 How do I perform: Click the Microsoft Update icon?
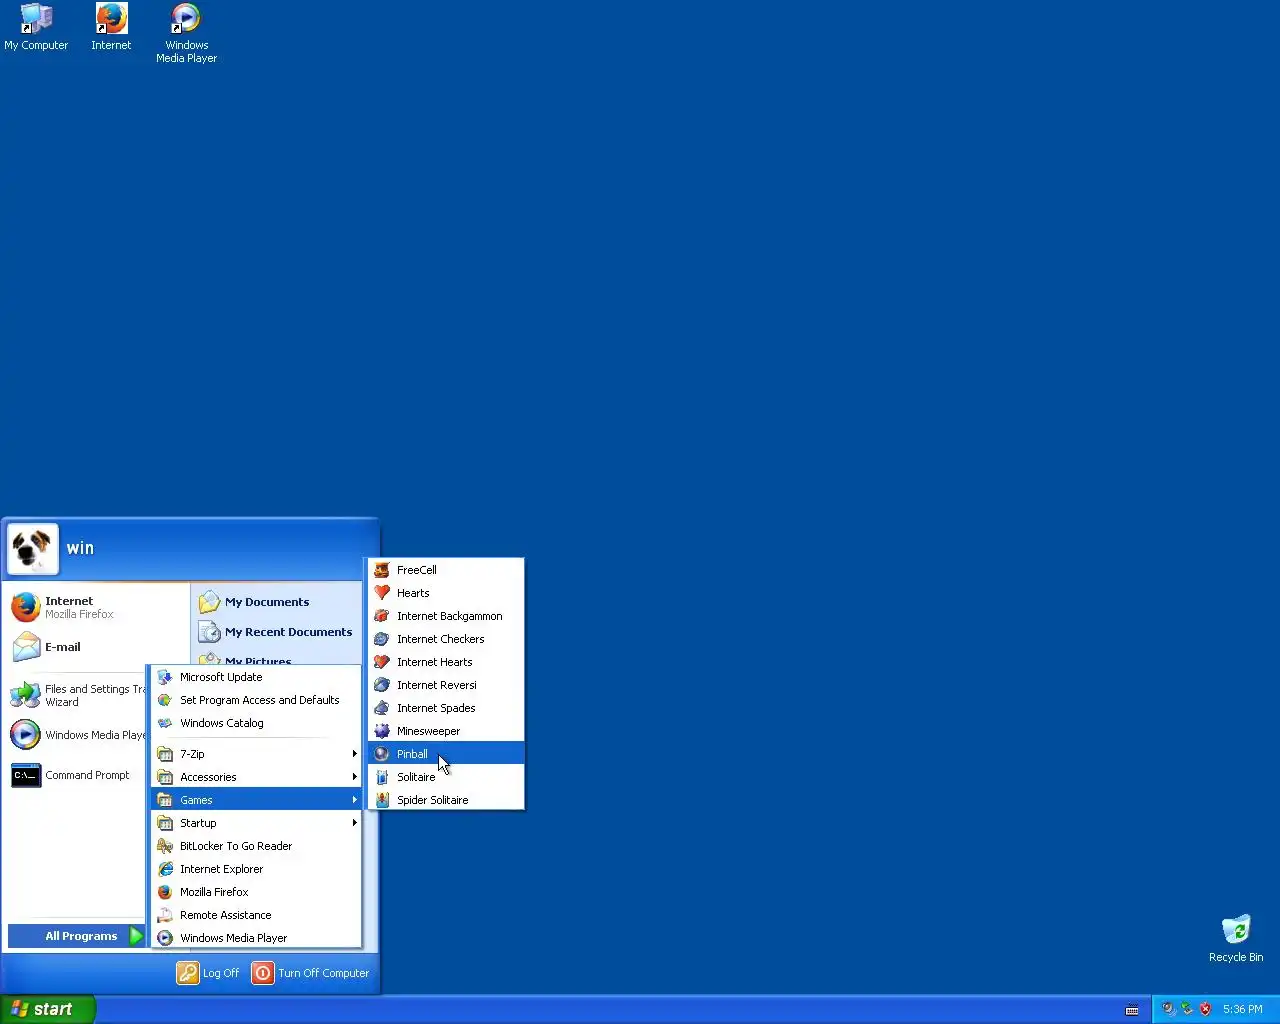tap(165, 677)
